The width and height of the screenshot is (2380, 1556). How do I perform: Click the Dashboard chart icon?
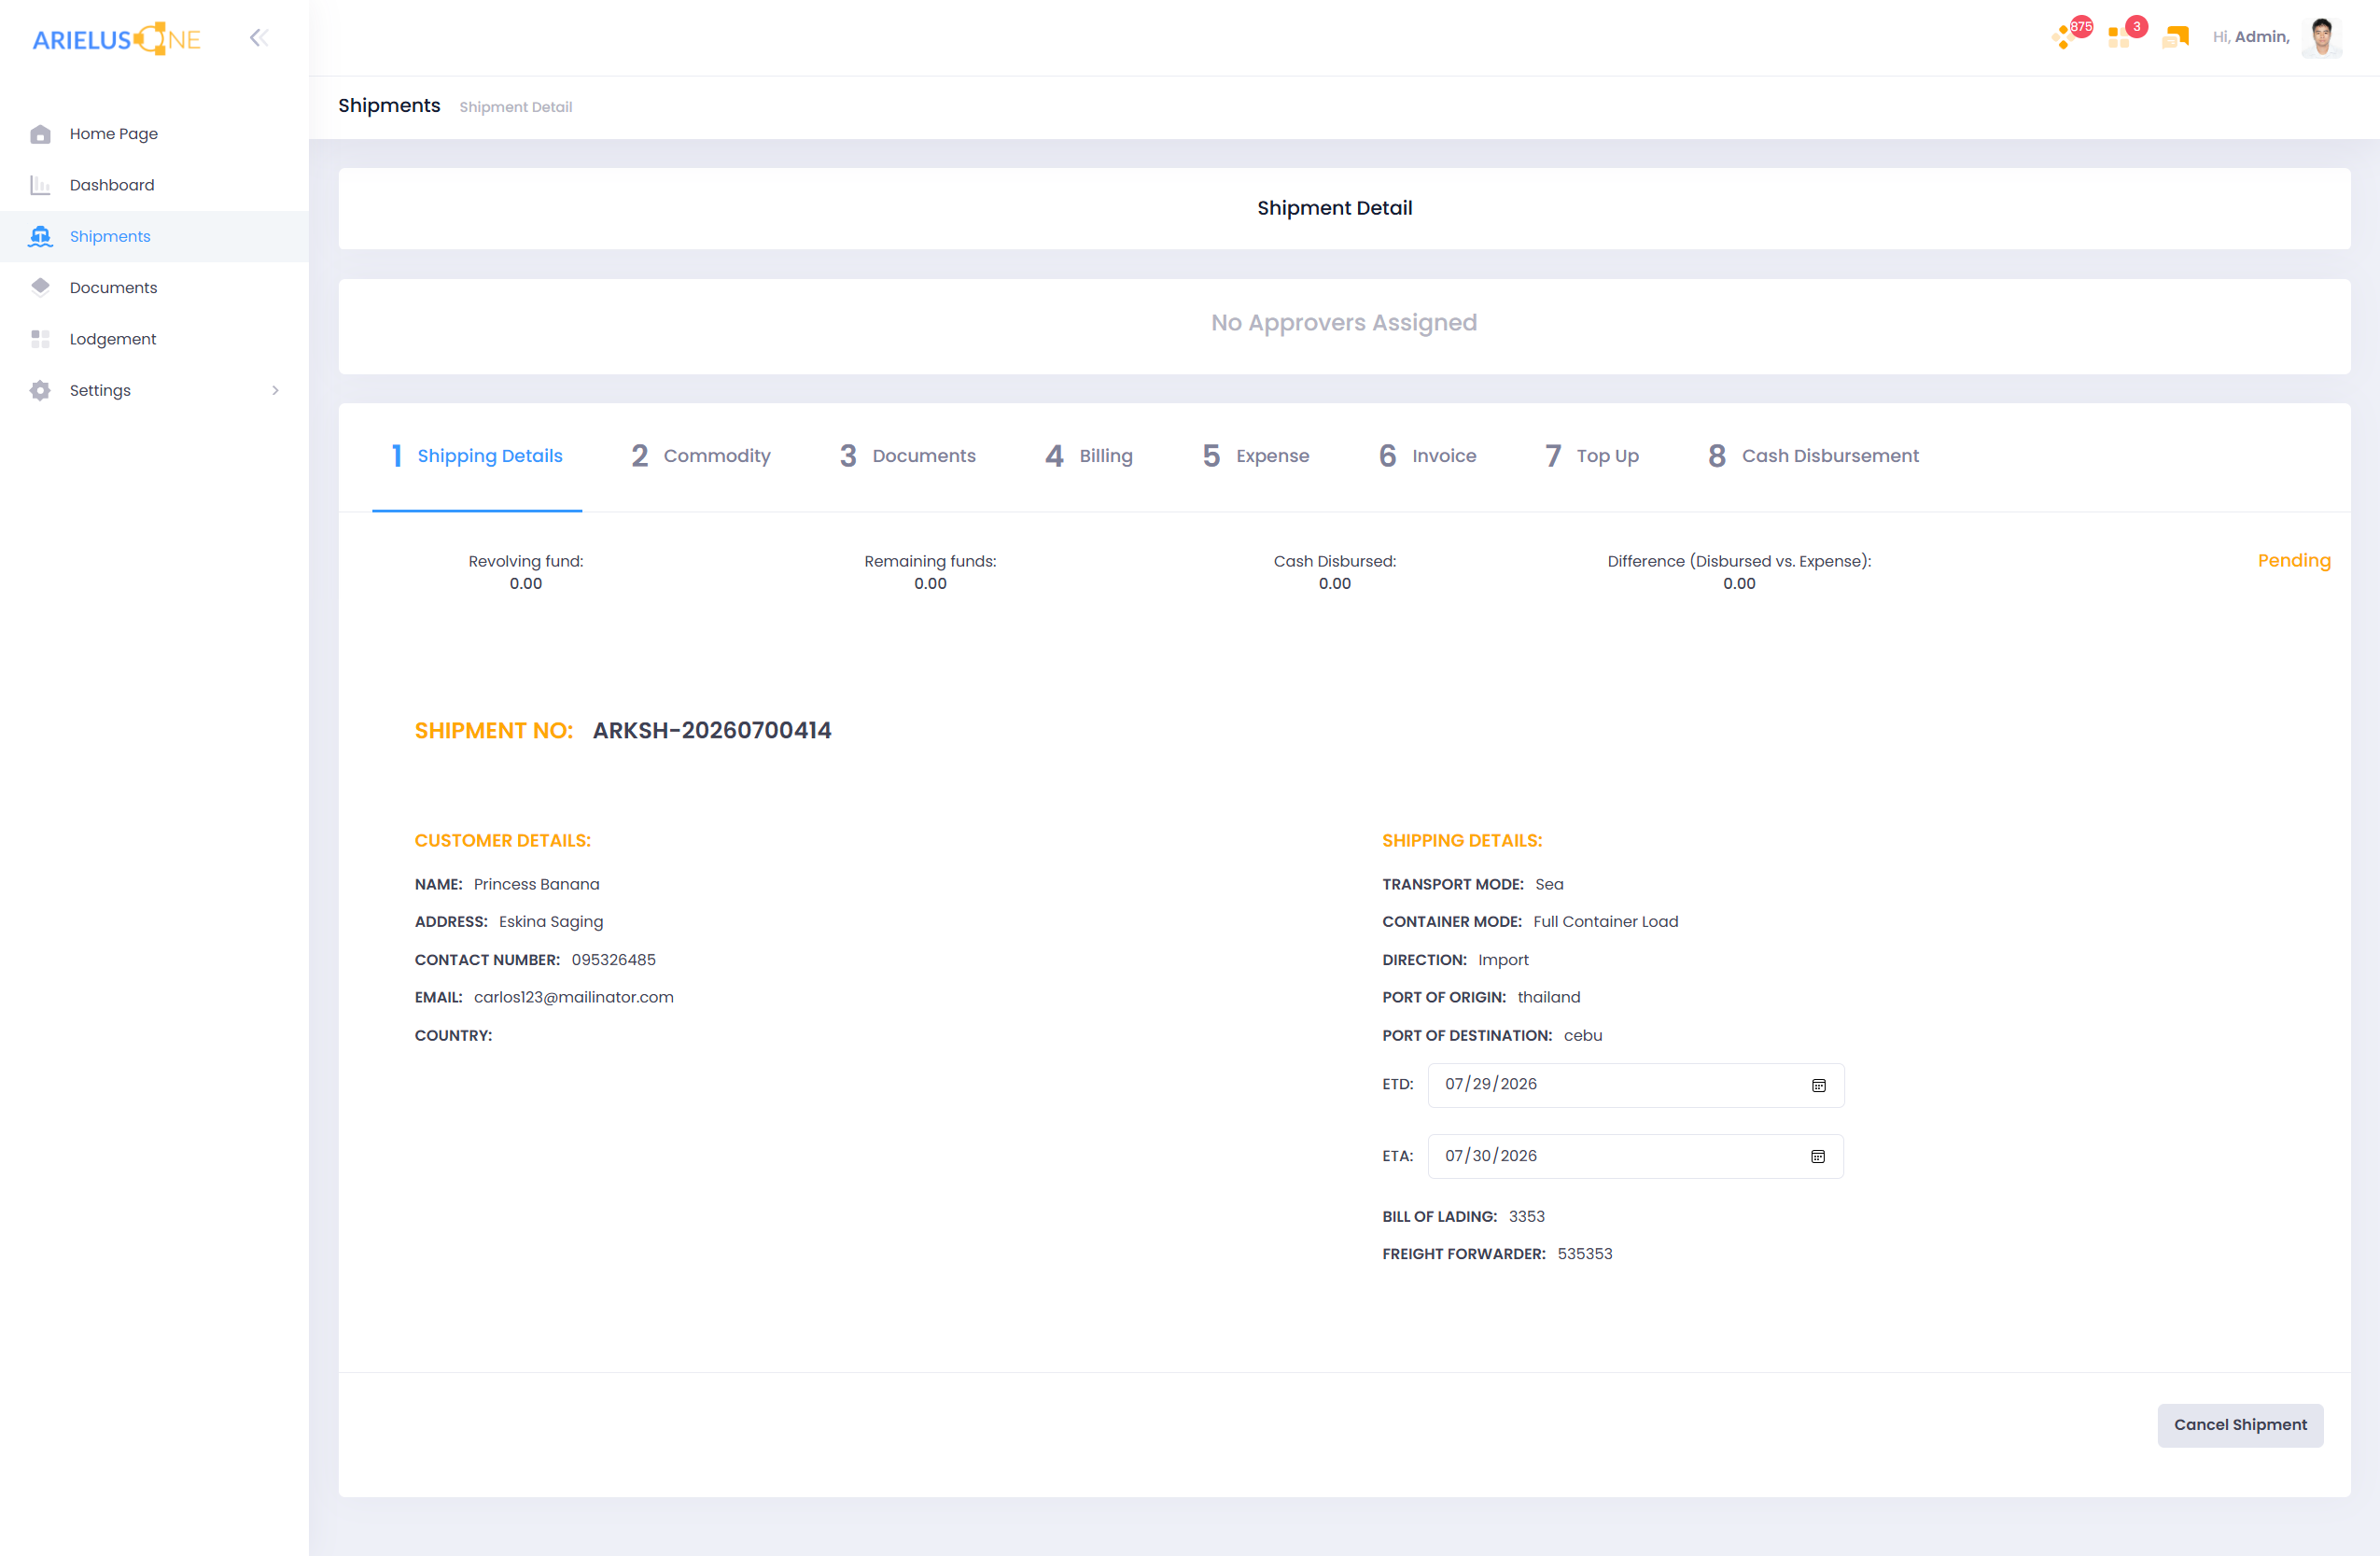(40, 185)
